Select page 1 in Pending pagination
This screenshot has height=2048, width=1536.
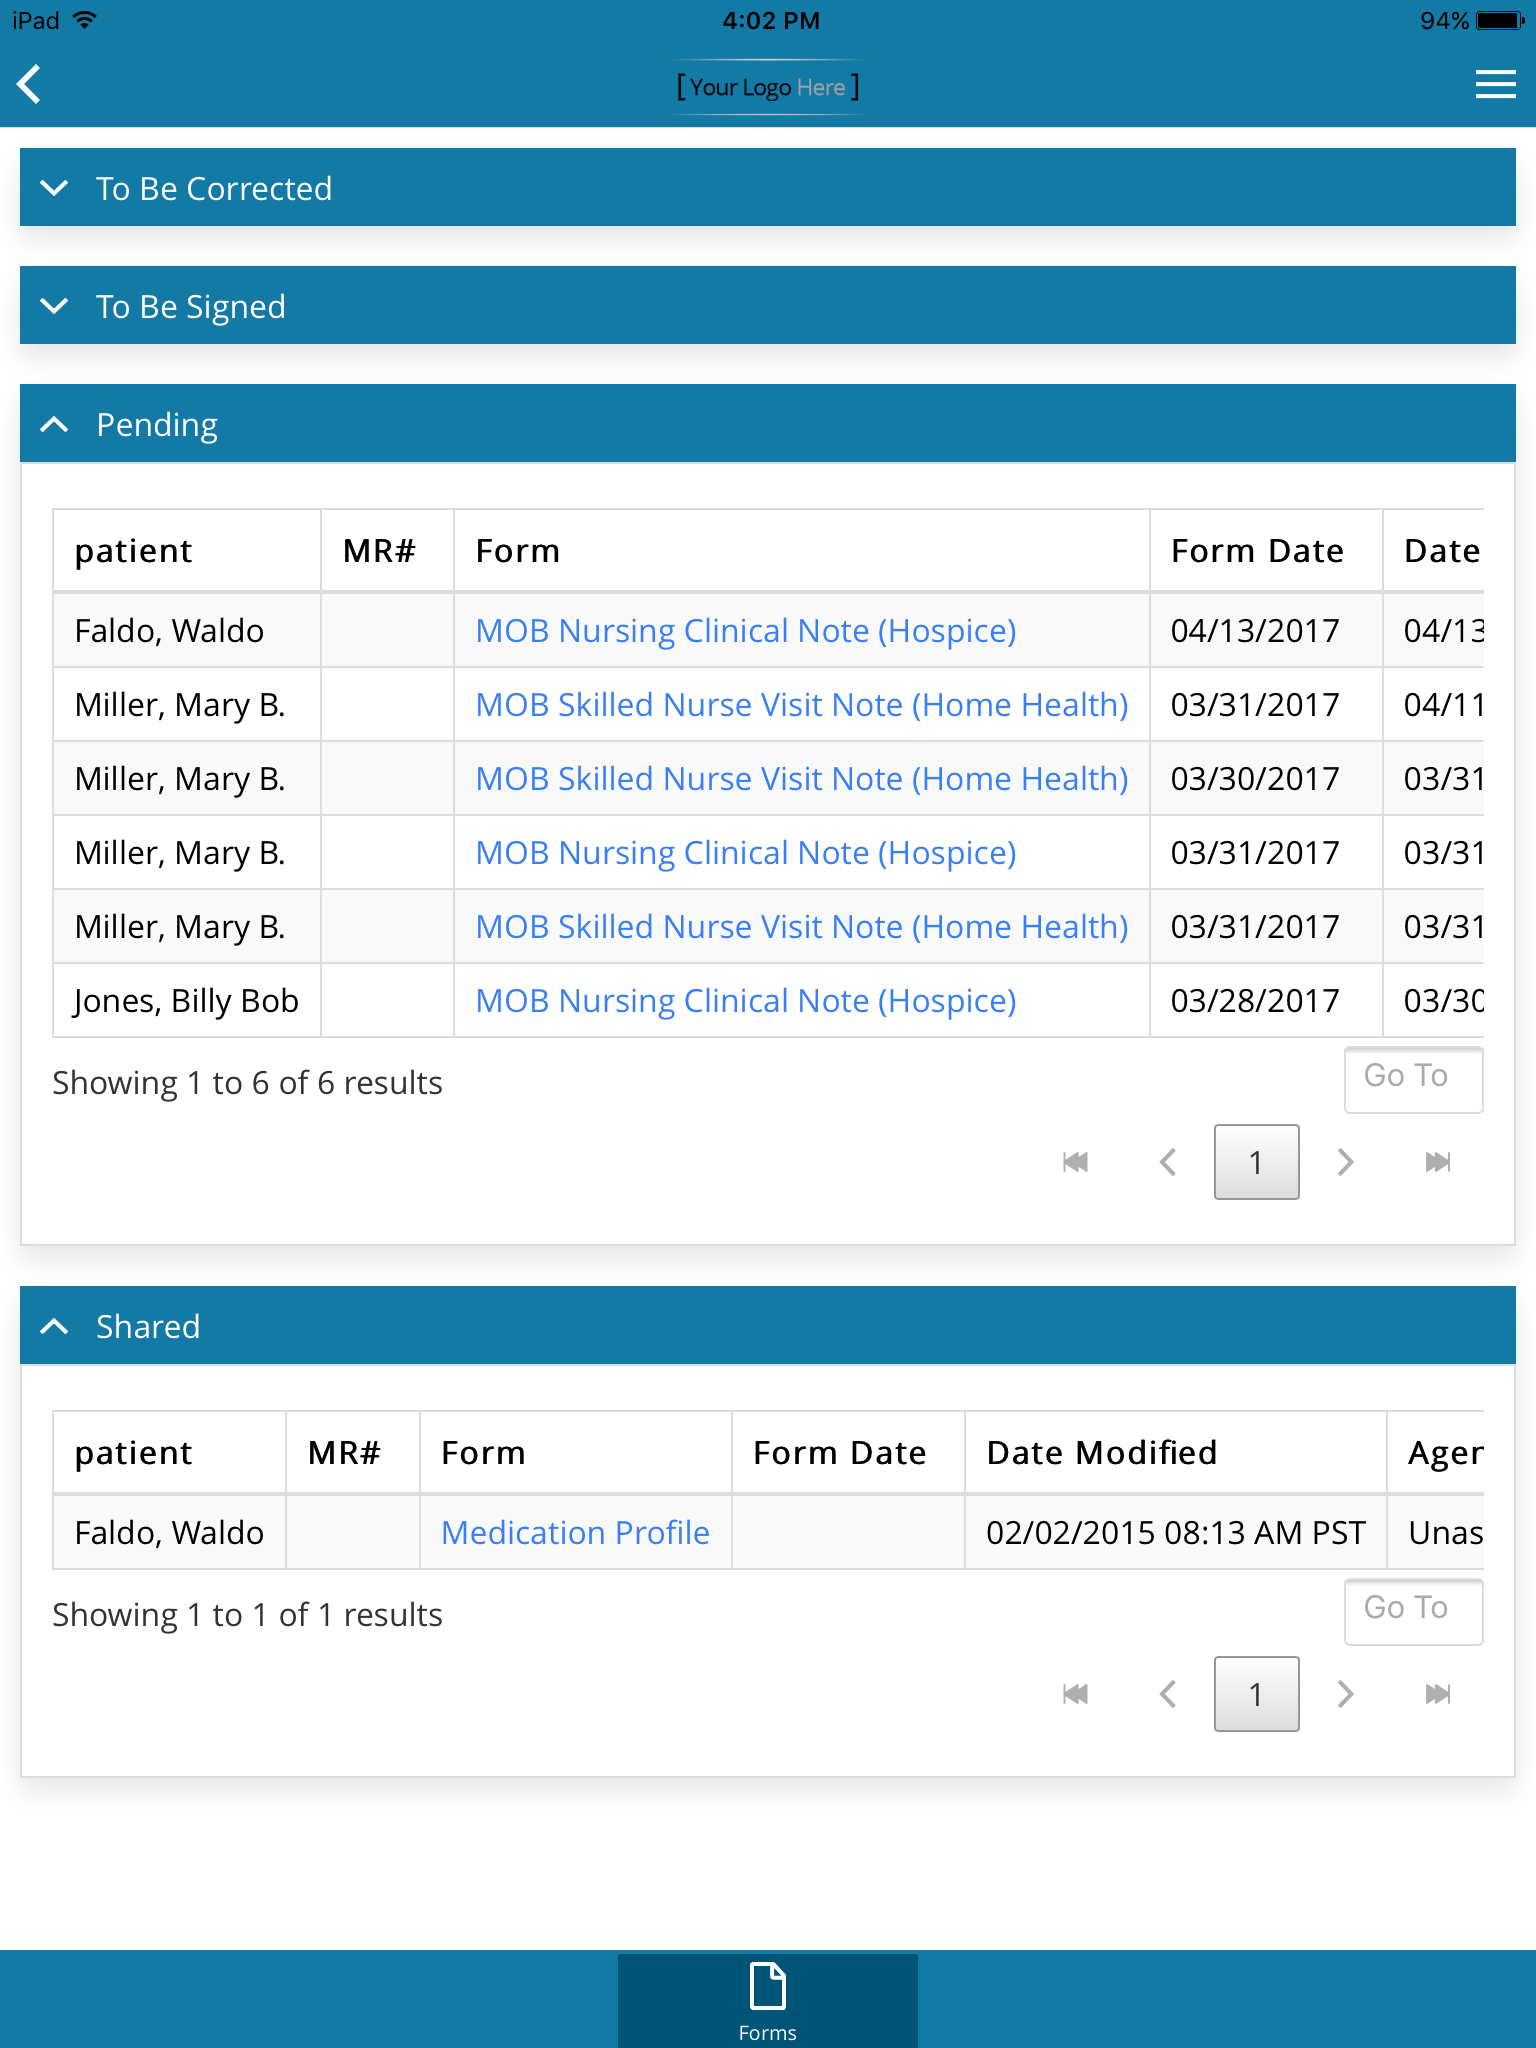(x=1256, y=1162)
